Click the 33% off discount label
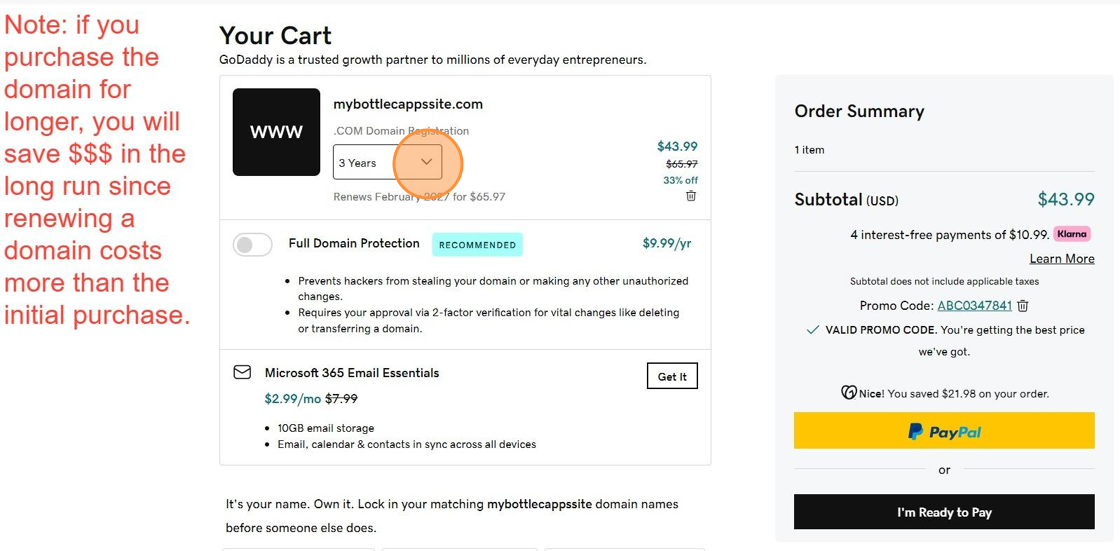This screenshot has height=551, width=1120. pyautogui.click(x=680, y=180)
